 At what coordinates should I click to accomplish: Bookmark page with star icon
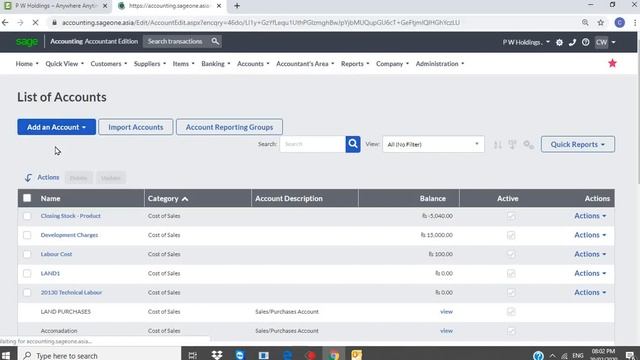pyautogui.click(x=600, y=23)
